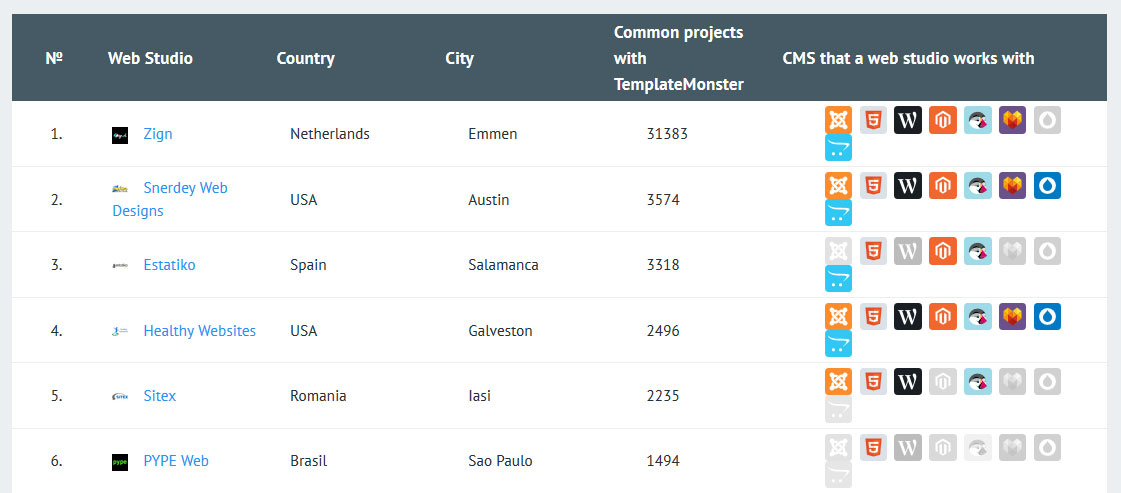Open the Estatiko studio link
Screen dimensions: 1121x493
[x=169, y=265]
